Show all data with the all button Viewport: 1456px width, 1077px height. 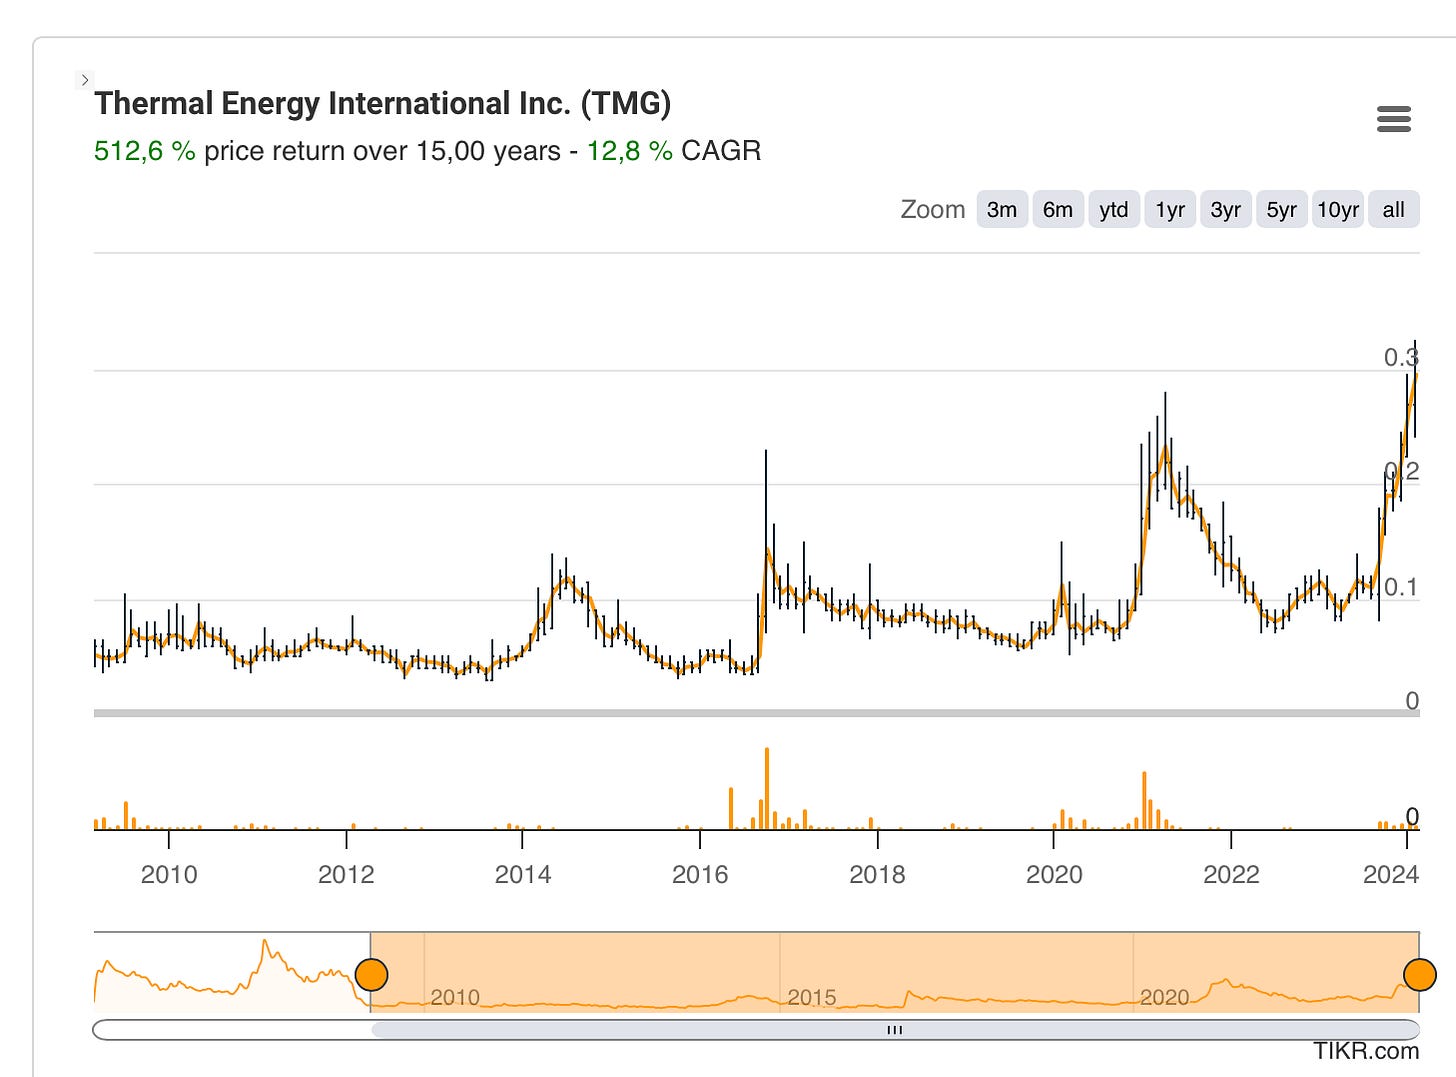[x=1394, y=210]
